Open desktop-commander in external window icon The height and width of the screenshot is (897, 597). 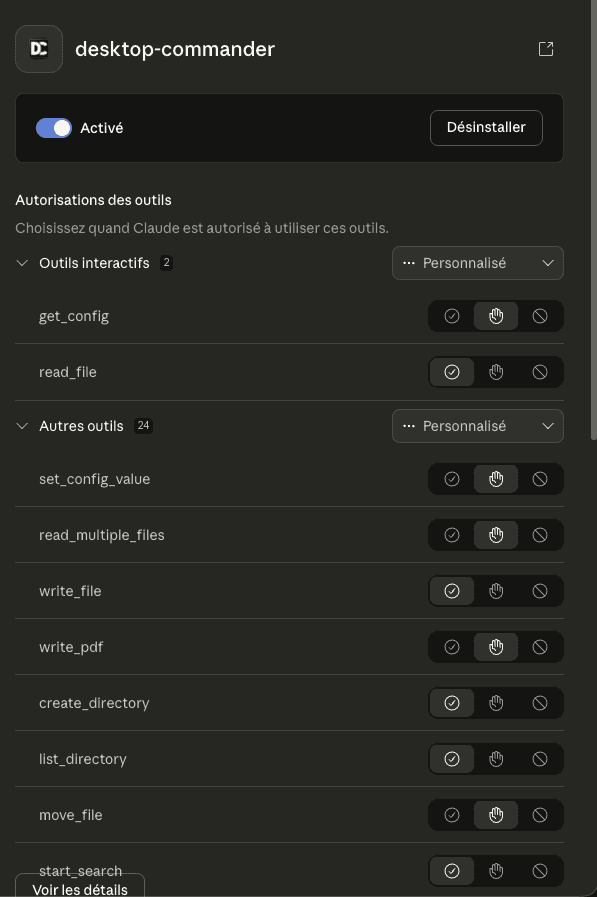[546, 49]
